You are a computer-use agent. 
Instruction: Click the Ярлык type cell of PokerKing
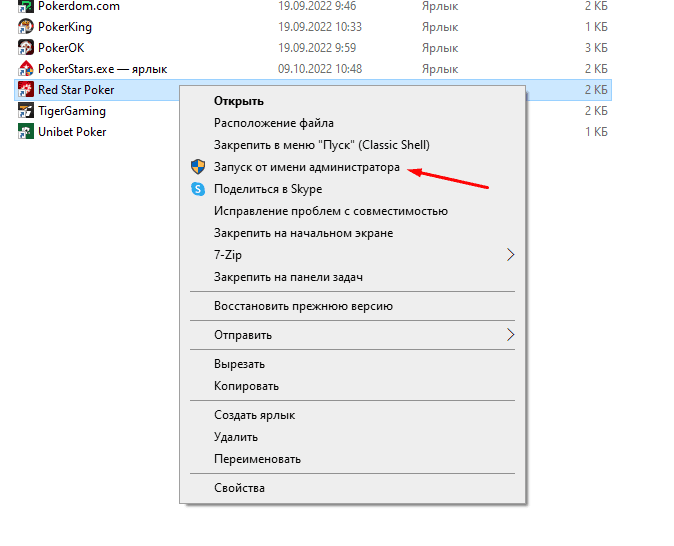[440, 27]
